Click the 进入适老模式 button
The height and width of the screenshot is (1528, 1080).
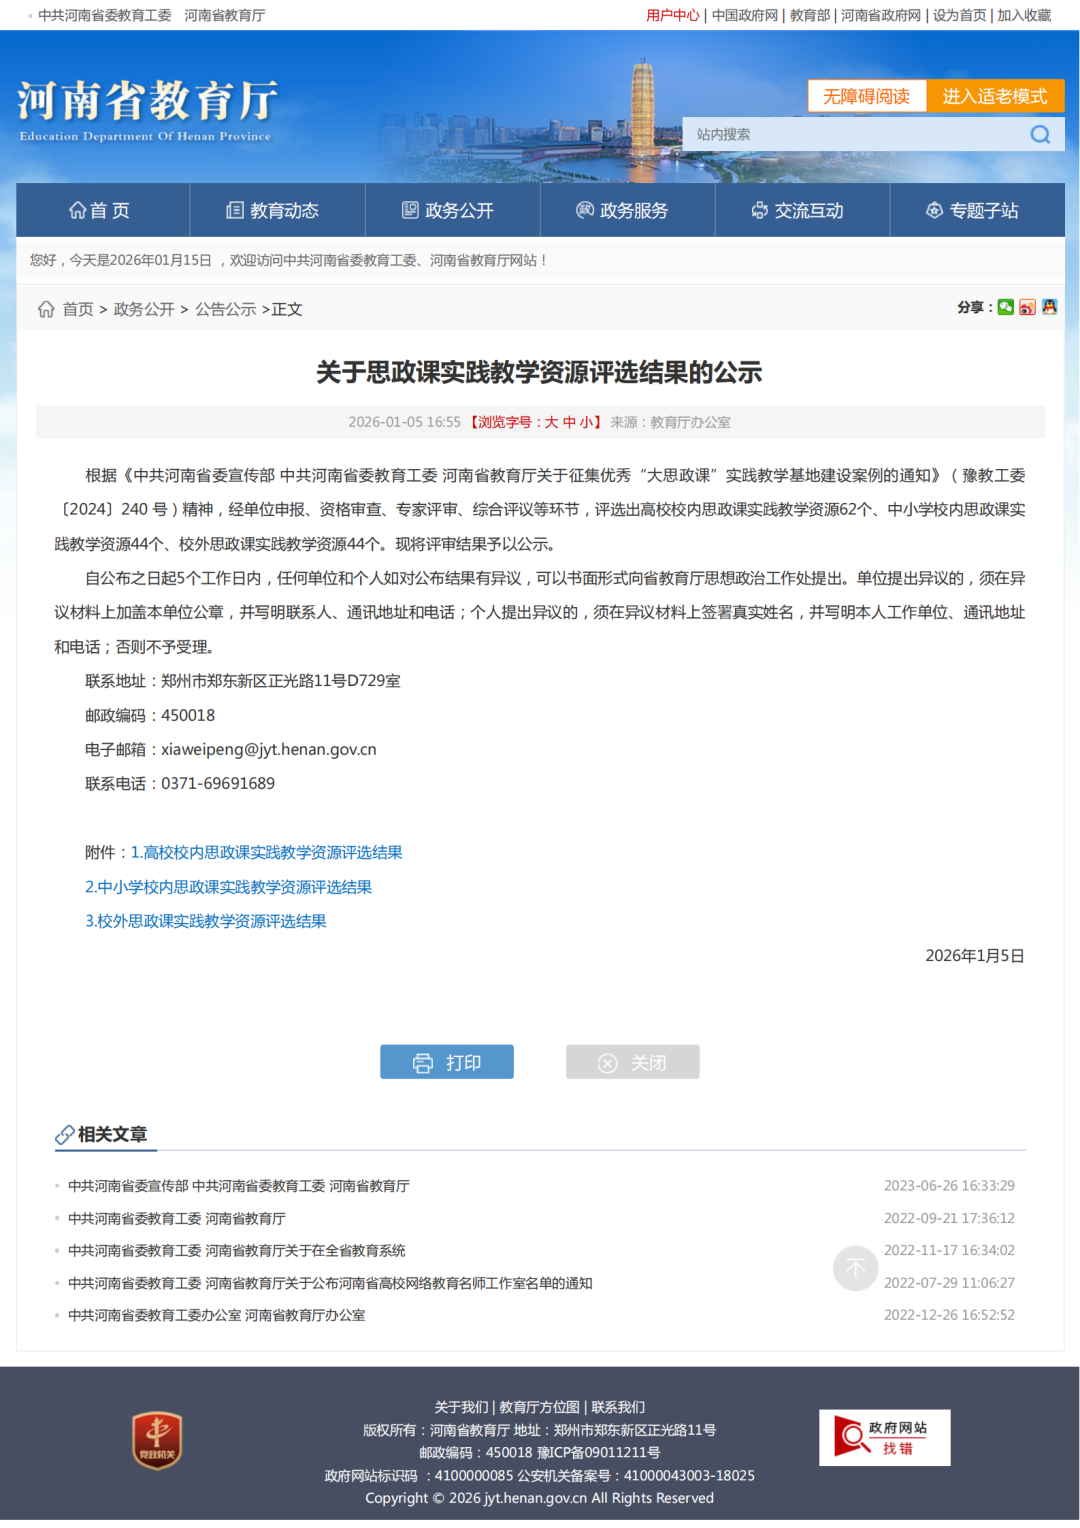point(995,96)
